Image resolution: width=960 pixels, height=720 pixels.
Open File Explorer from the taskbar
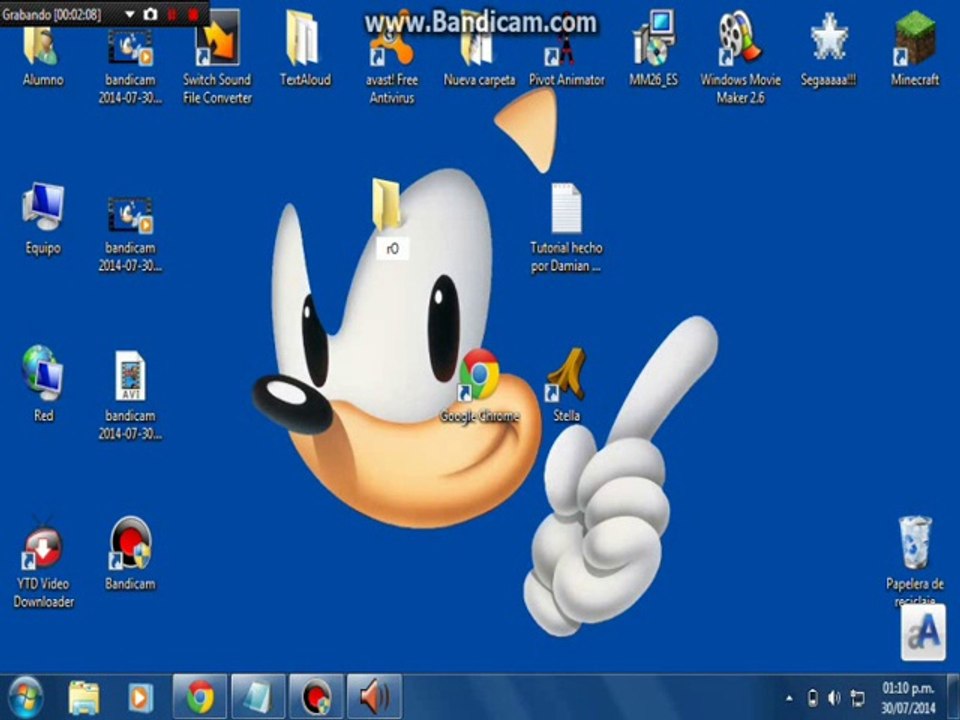pyautogui.click(x=84, y=697)
